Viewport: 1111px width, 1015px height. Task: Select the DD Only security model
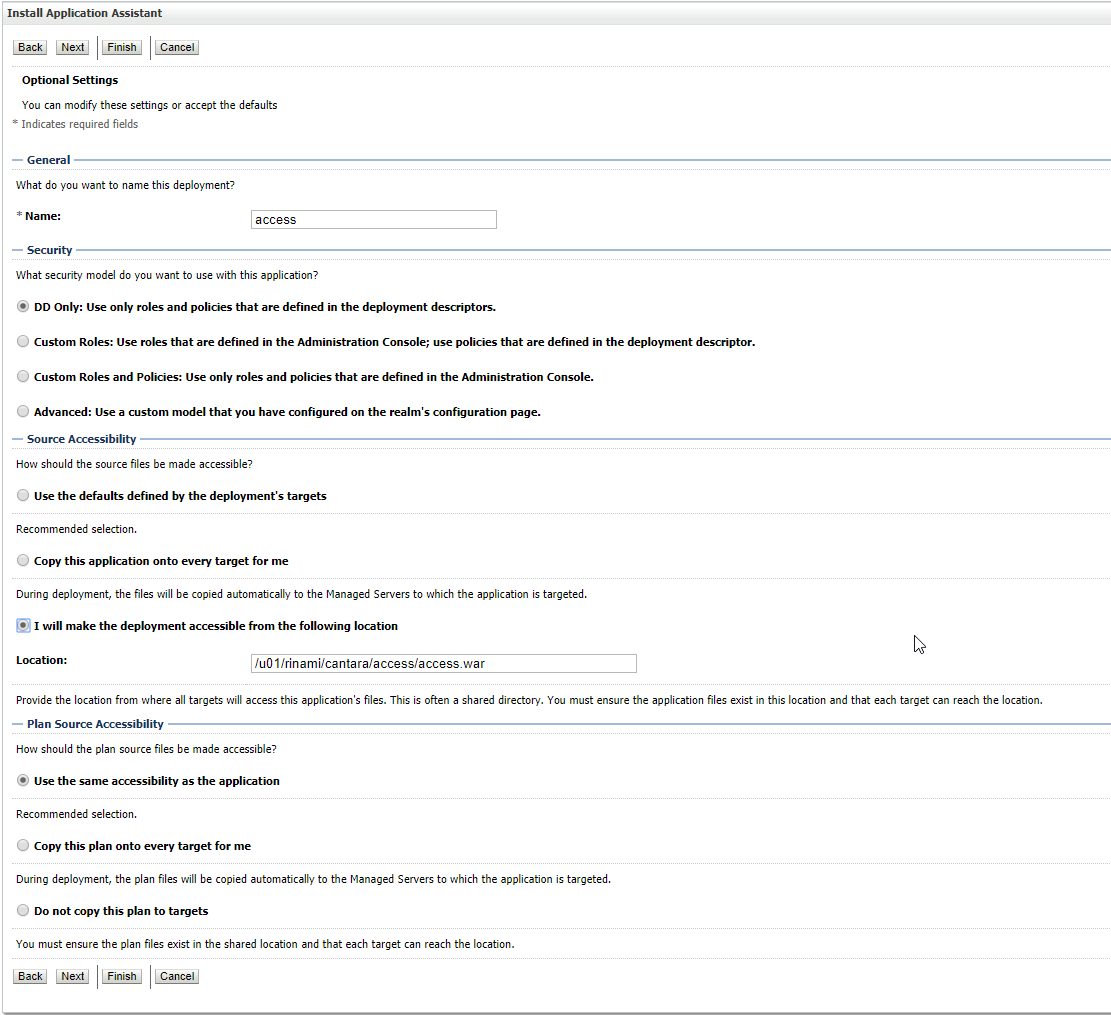(x=23, y=307)
